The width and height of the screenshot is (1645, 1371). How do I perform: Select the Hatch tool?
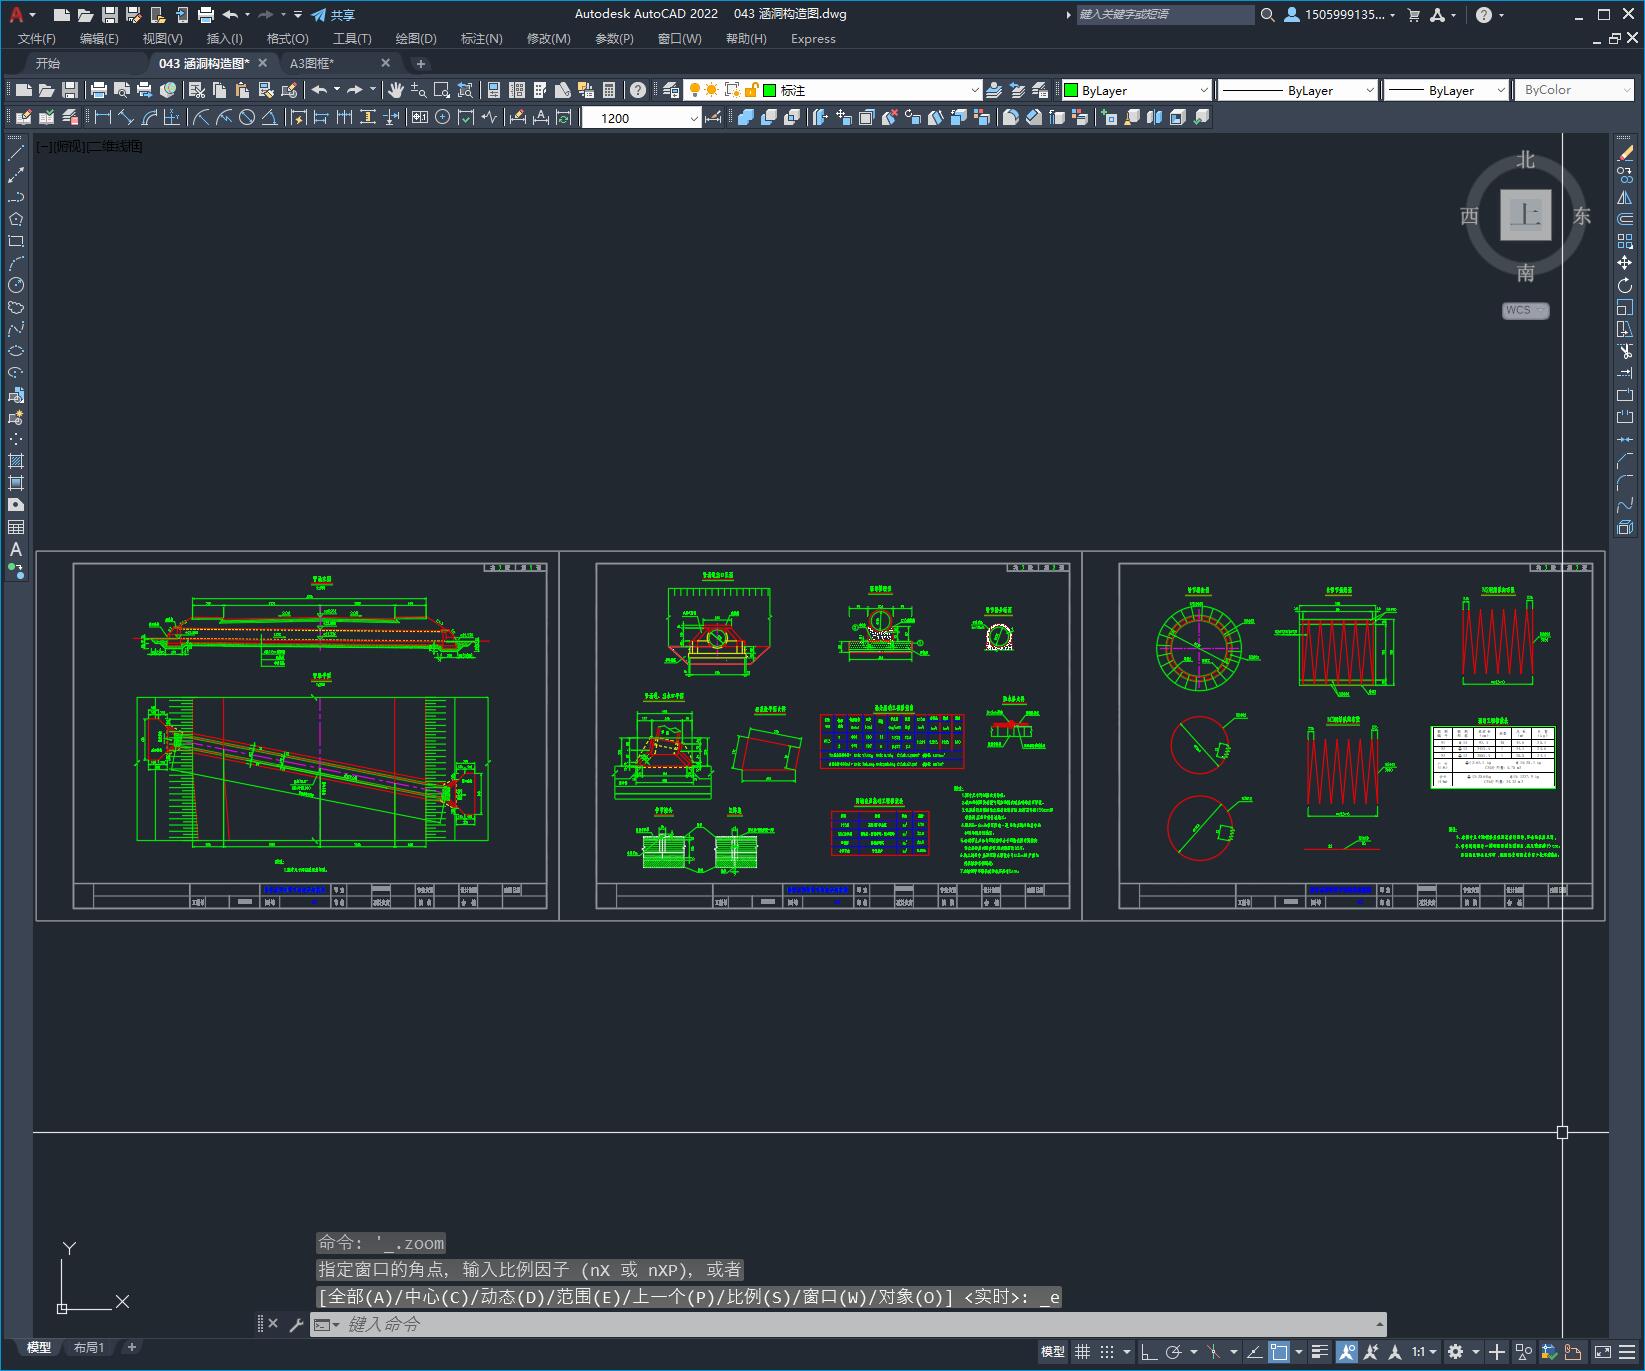point(16,461)
